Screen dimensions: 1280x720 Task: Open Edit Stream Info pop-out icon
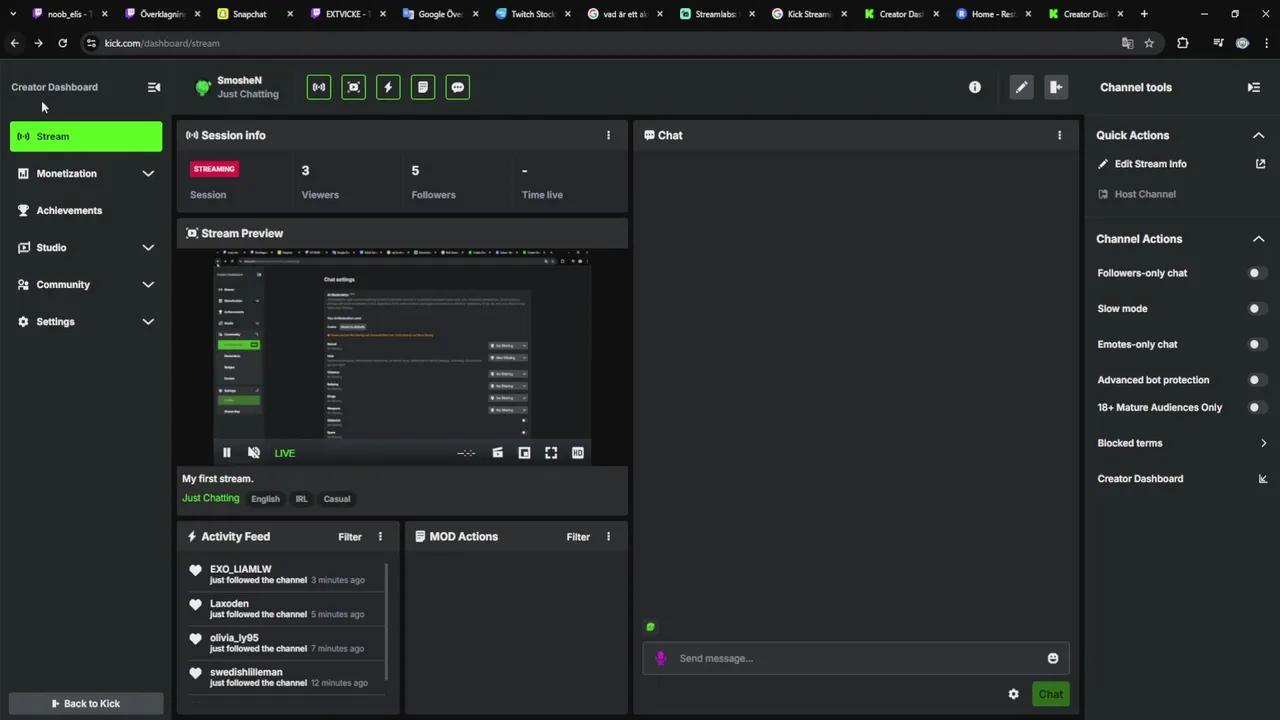point(1260,164)
